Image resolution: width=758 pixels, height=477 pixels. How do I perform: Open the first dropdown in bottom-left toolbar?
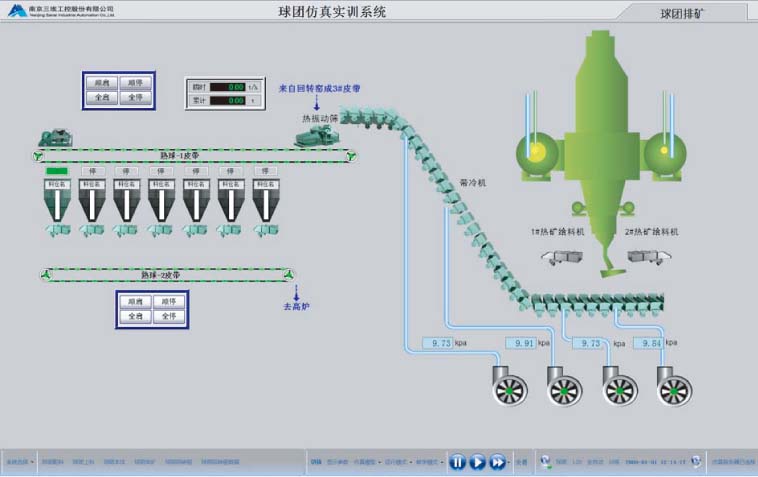click(18, 462)
